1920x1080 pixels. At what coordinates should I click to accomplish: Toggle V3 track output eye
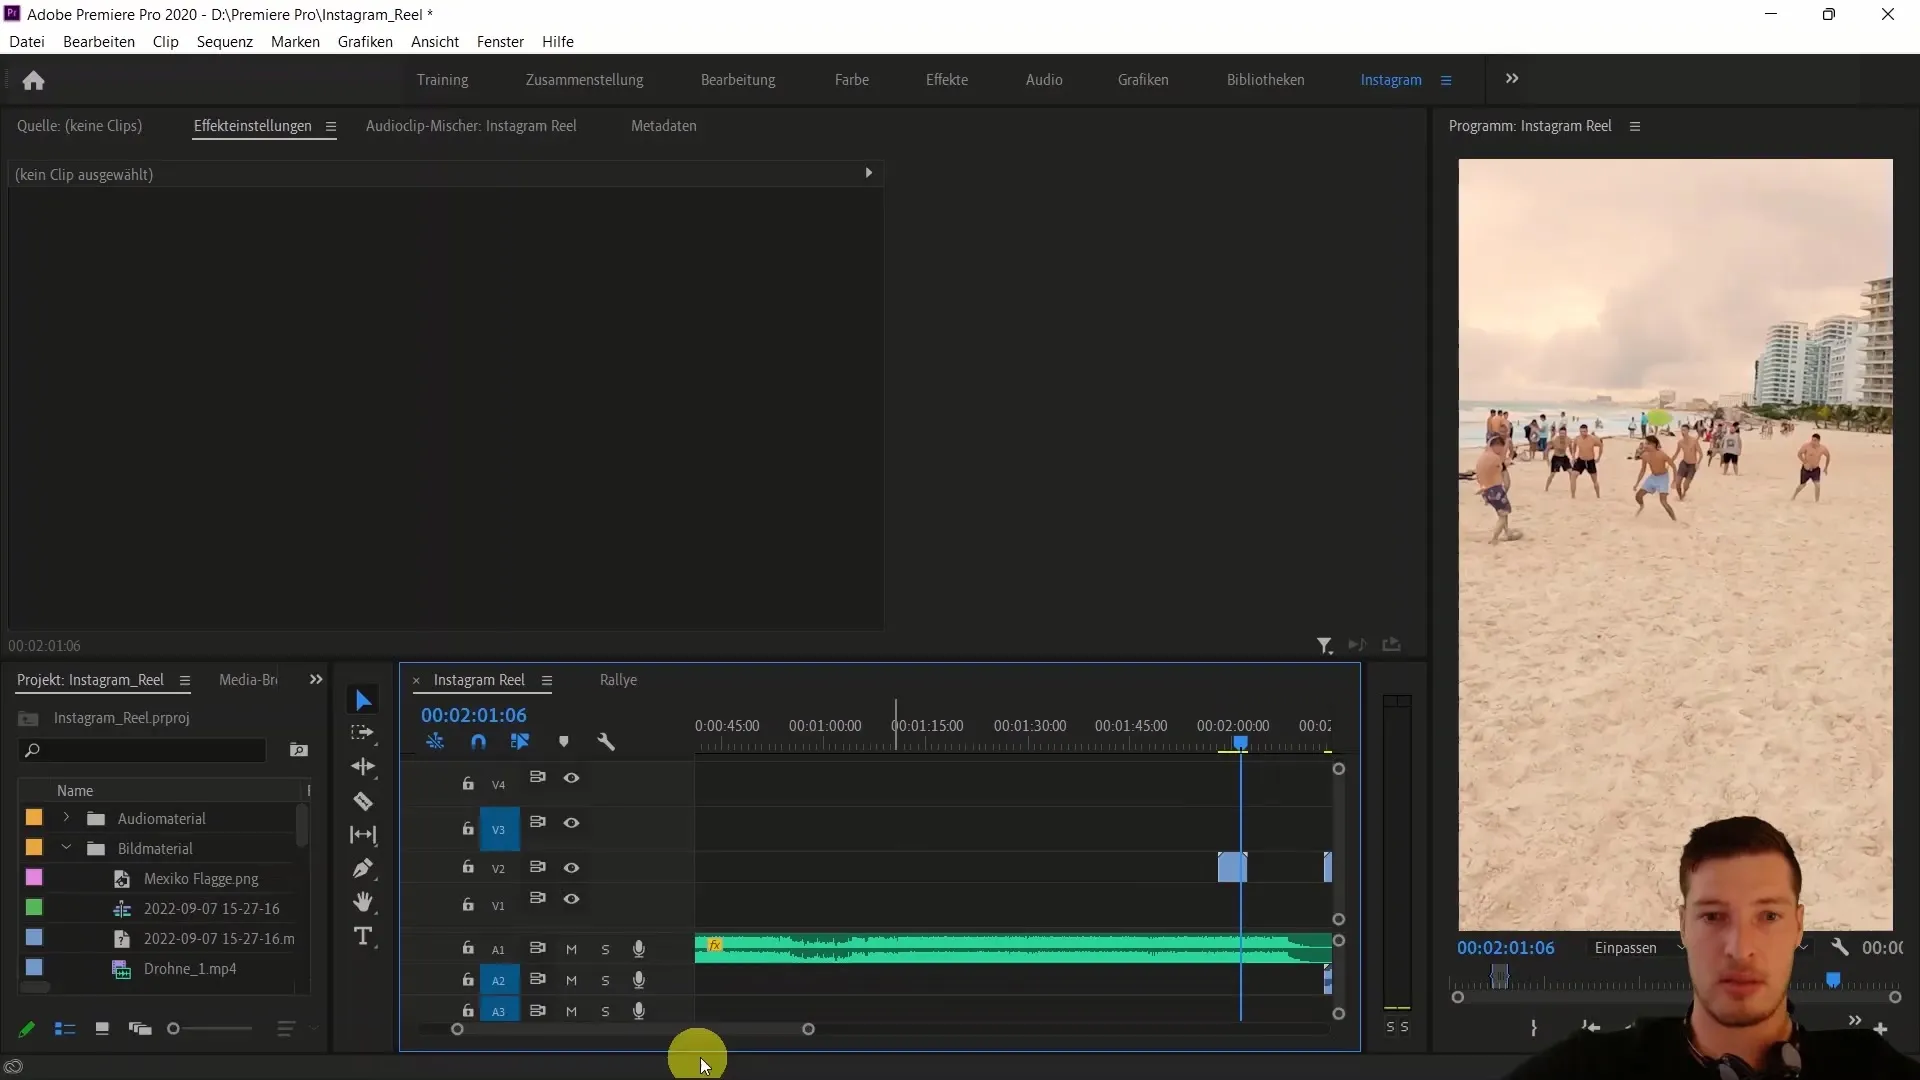(571, 823)
